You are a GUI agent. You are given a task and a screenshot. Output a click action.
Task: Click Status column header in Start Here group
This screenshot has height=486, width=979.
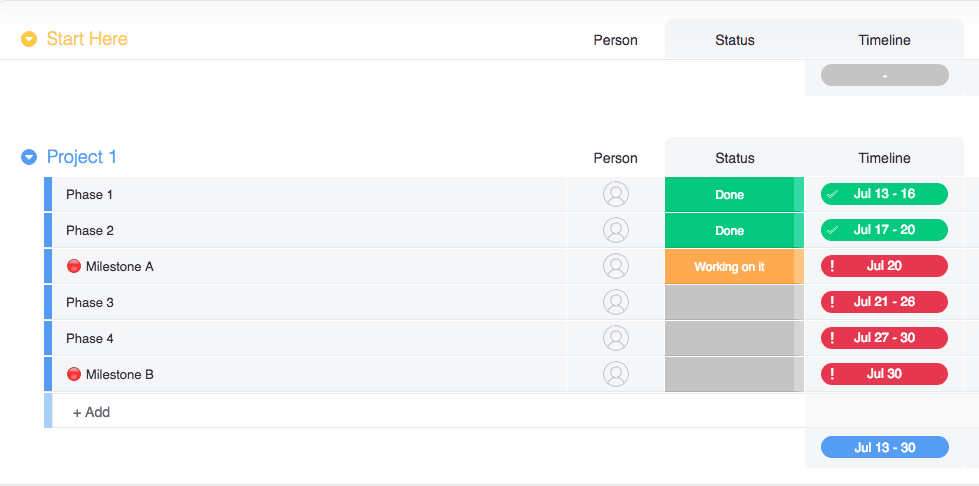734,41
